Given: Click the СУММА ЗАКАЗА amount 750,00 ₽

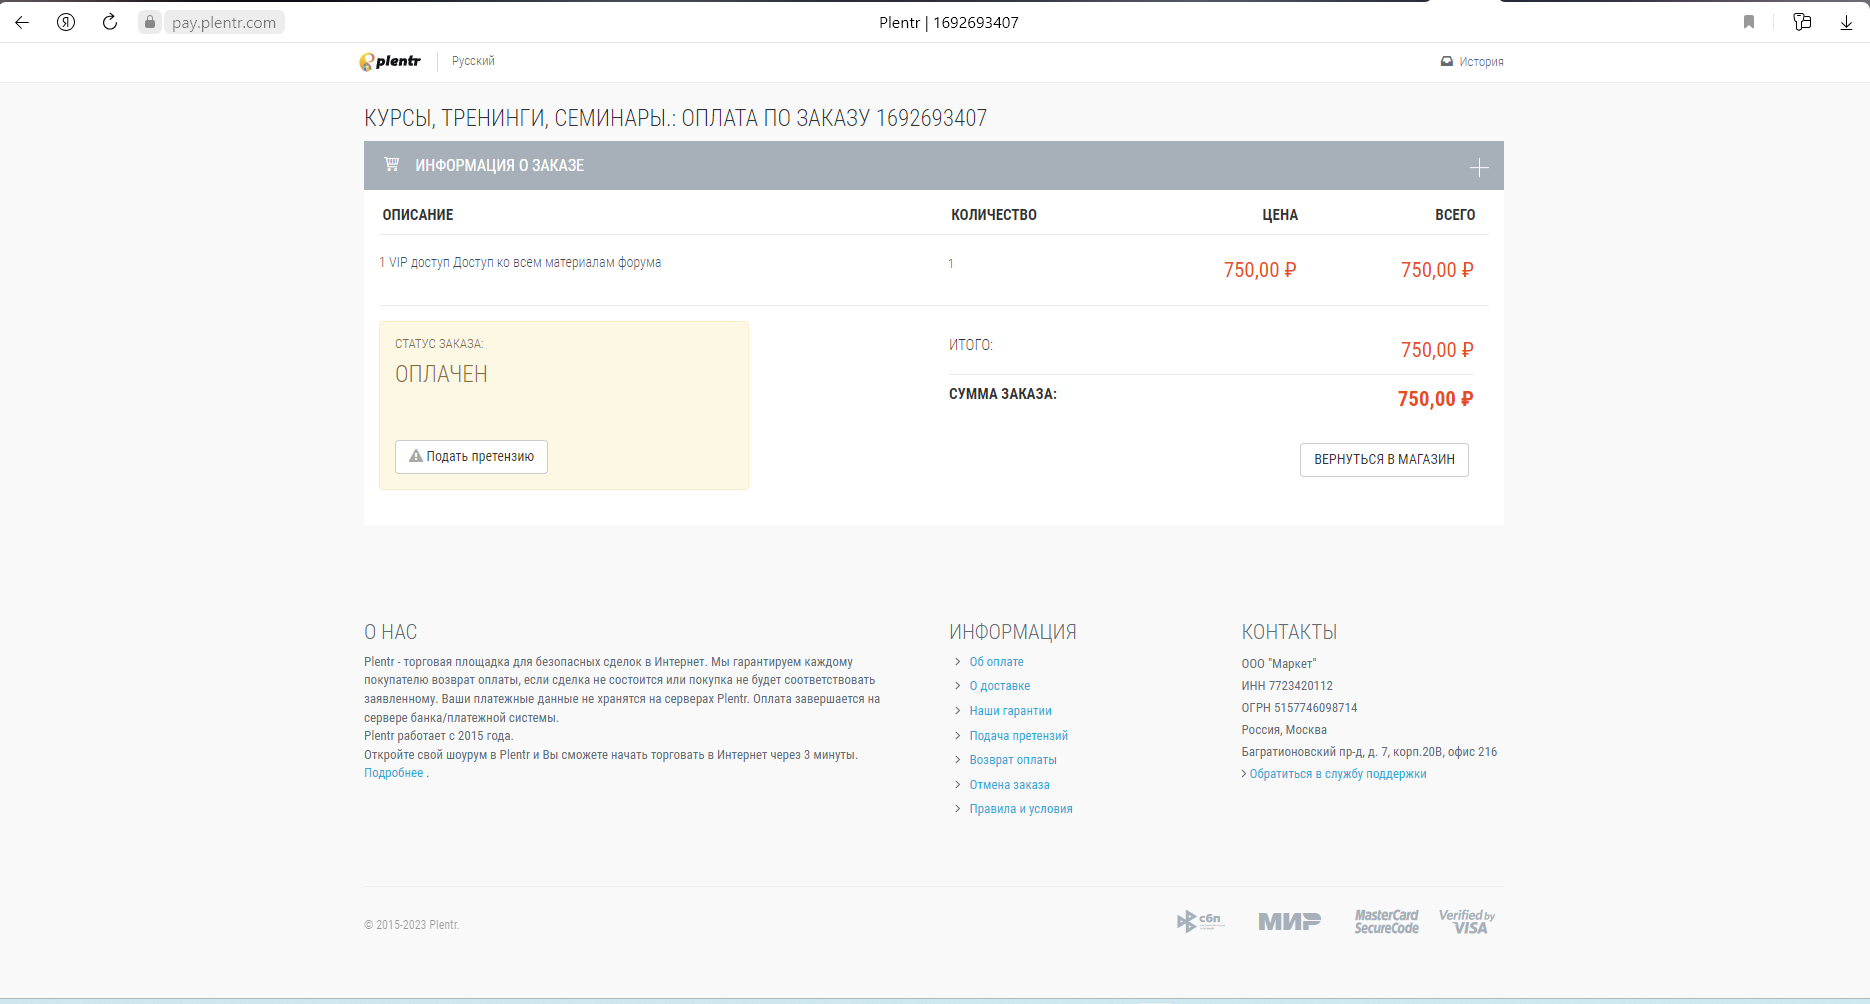Looking at the screenshot, I should coord(1435,399).
